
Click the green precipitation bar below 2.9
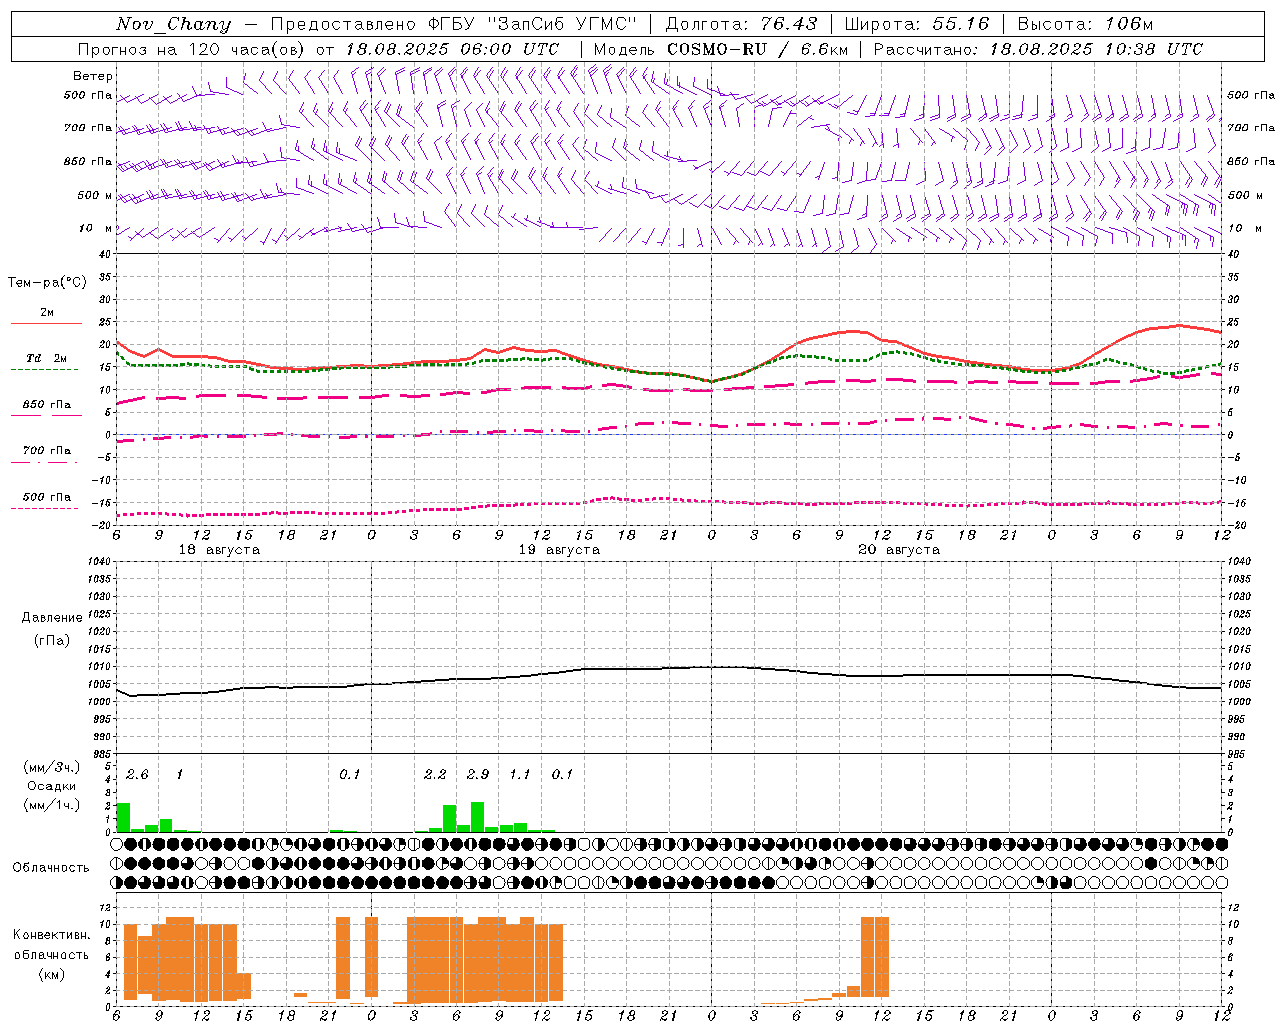pos(477,817)
